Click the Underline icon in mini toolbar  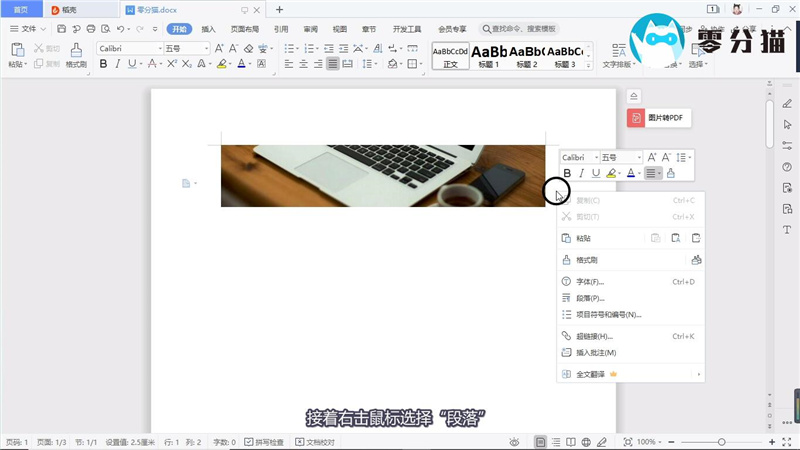click(x=596, y=174)
